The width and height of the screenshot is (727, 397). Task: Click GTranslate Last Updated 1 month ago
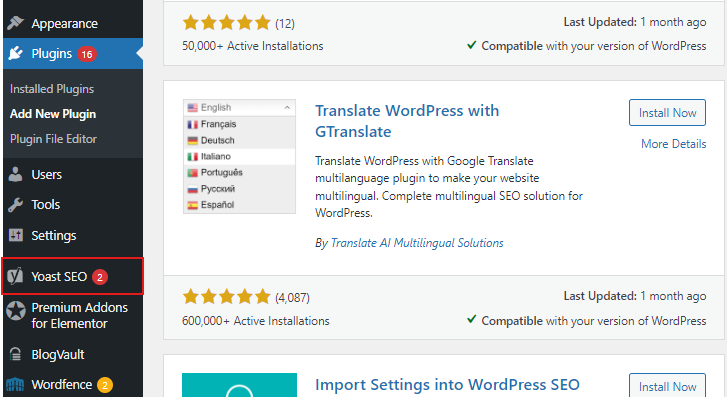click(x=635, y=296)
